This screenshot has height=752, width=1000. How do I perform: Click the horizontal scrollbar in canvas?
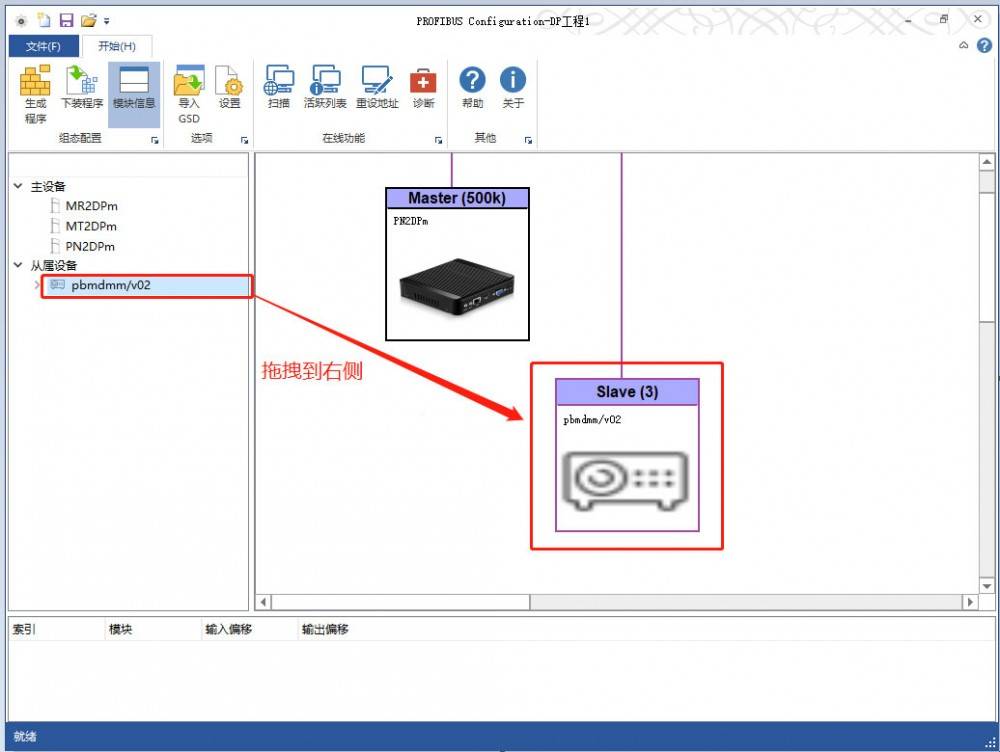pos(616,601)
